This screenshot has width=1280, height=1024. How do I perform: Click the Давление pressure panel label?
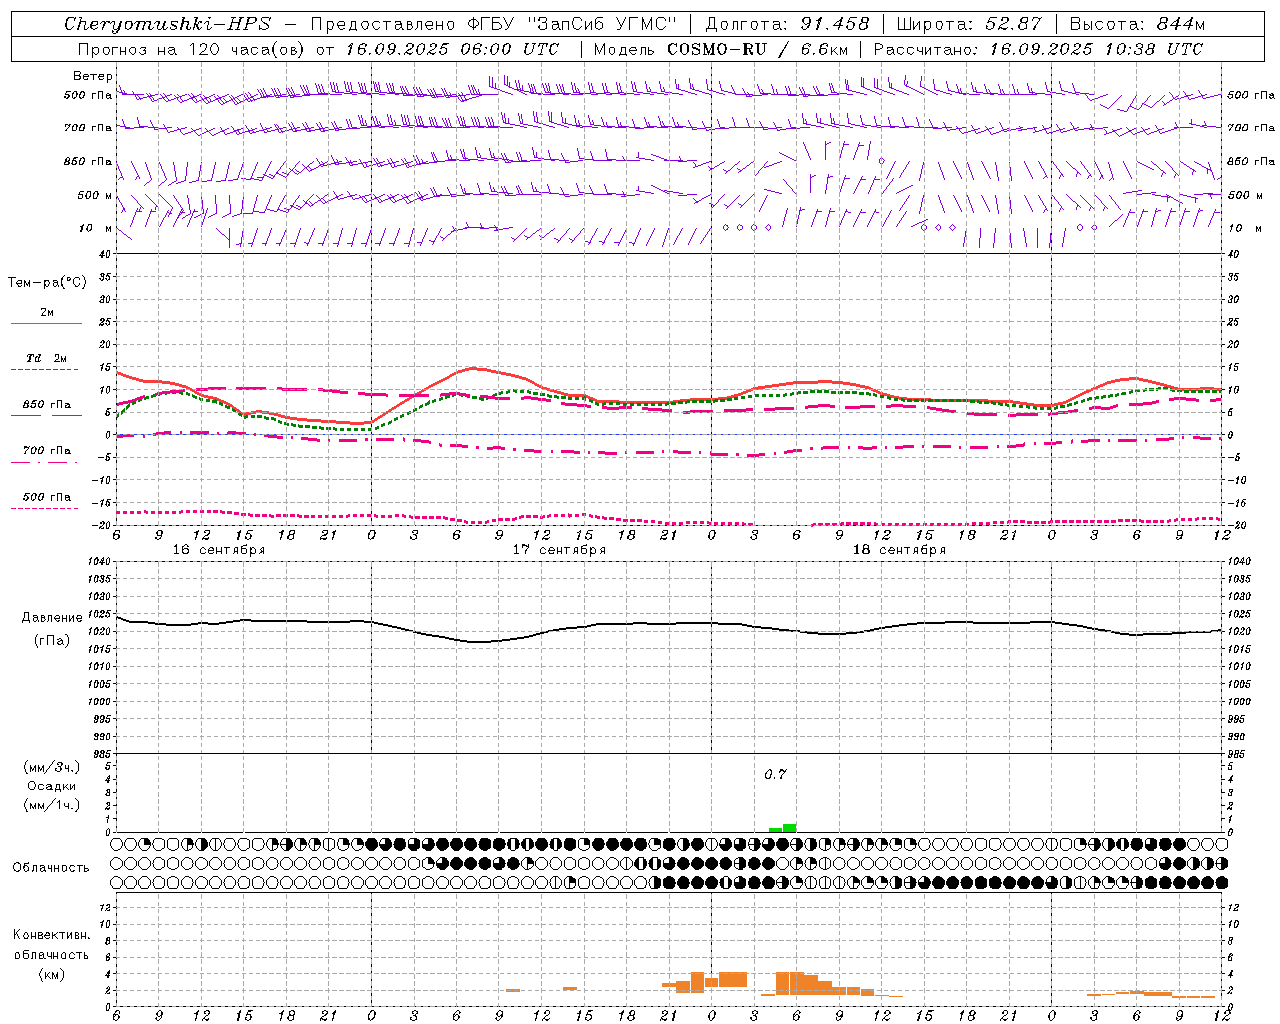click(x=52, y=618)
